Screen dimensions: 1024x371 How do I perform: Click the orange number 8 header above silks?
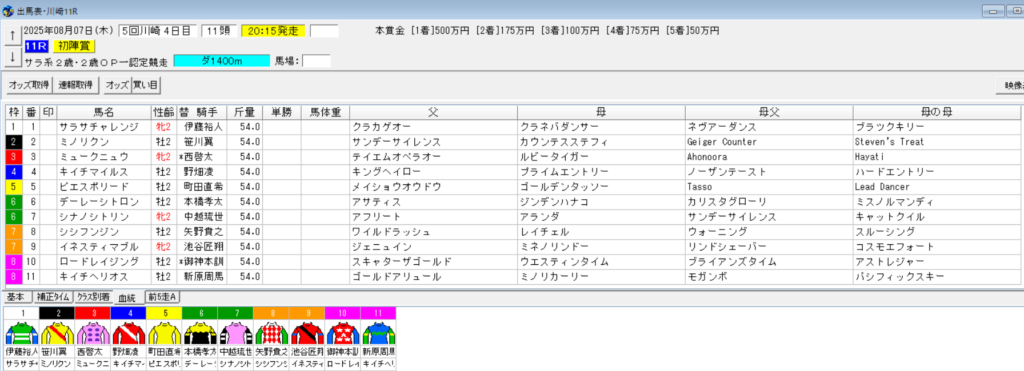(x=270, y=313)
